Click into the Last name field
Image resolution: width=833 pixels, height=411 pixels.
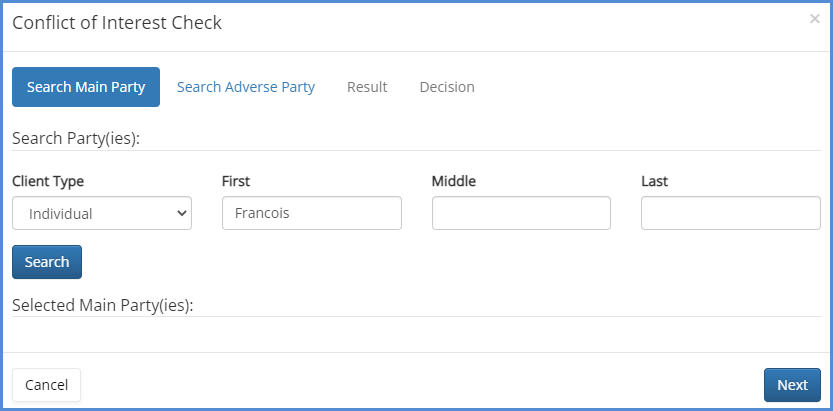coord(730,213)
